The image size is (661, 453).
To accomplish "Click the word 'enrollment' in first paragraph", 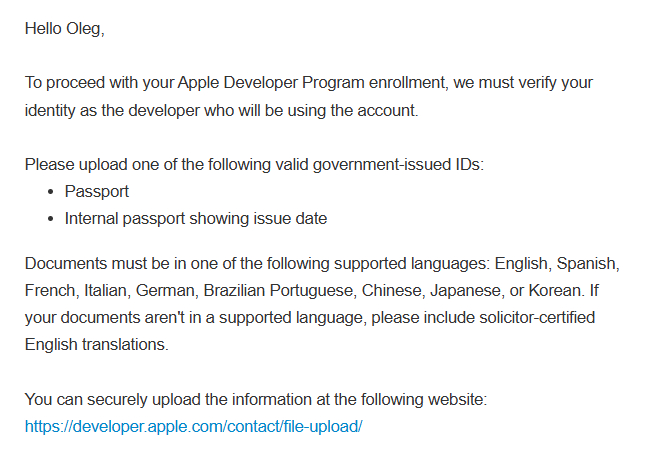I will pos(407,83).
